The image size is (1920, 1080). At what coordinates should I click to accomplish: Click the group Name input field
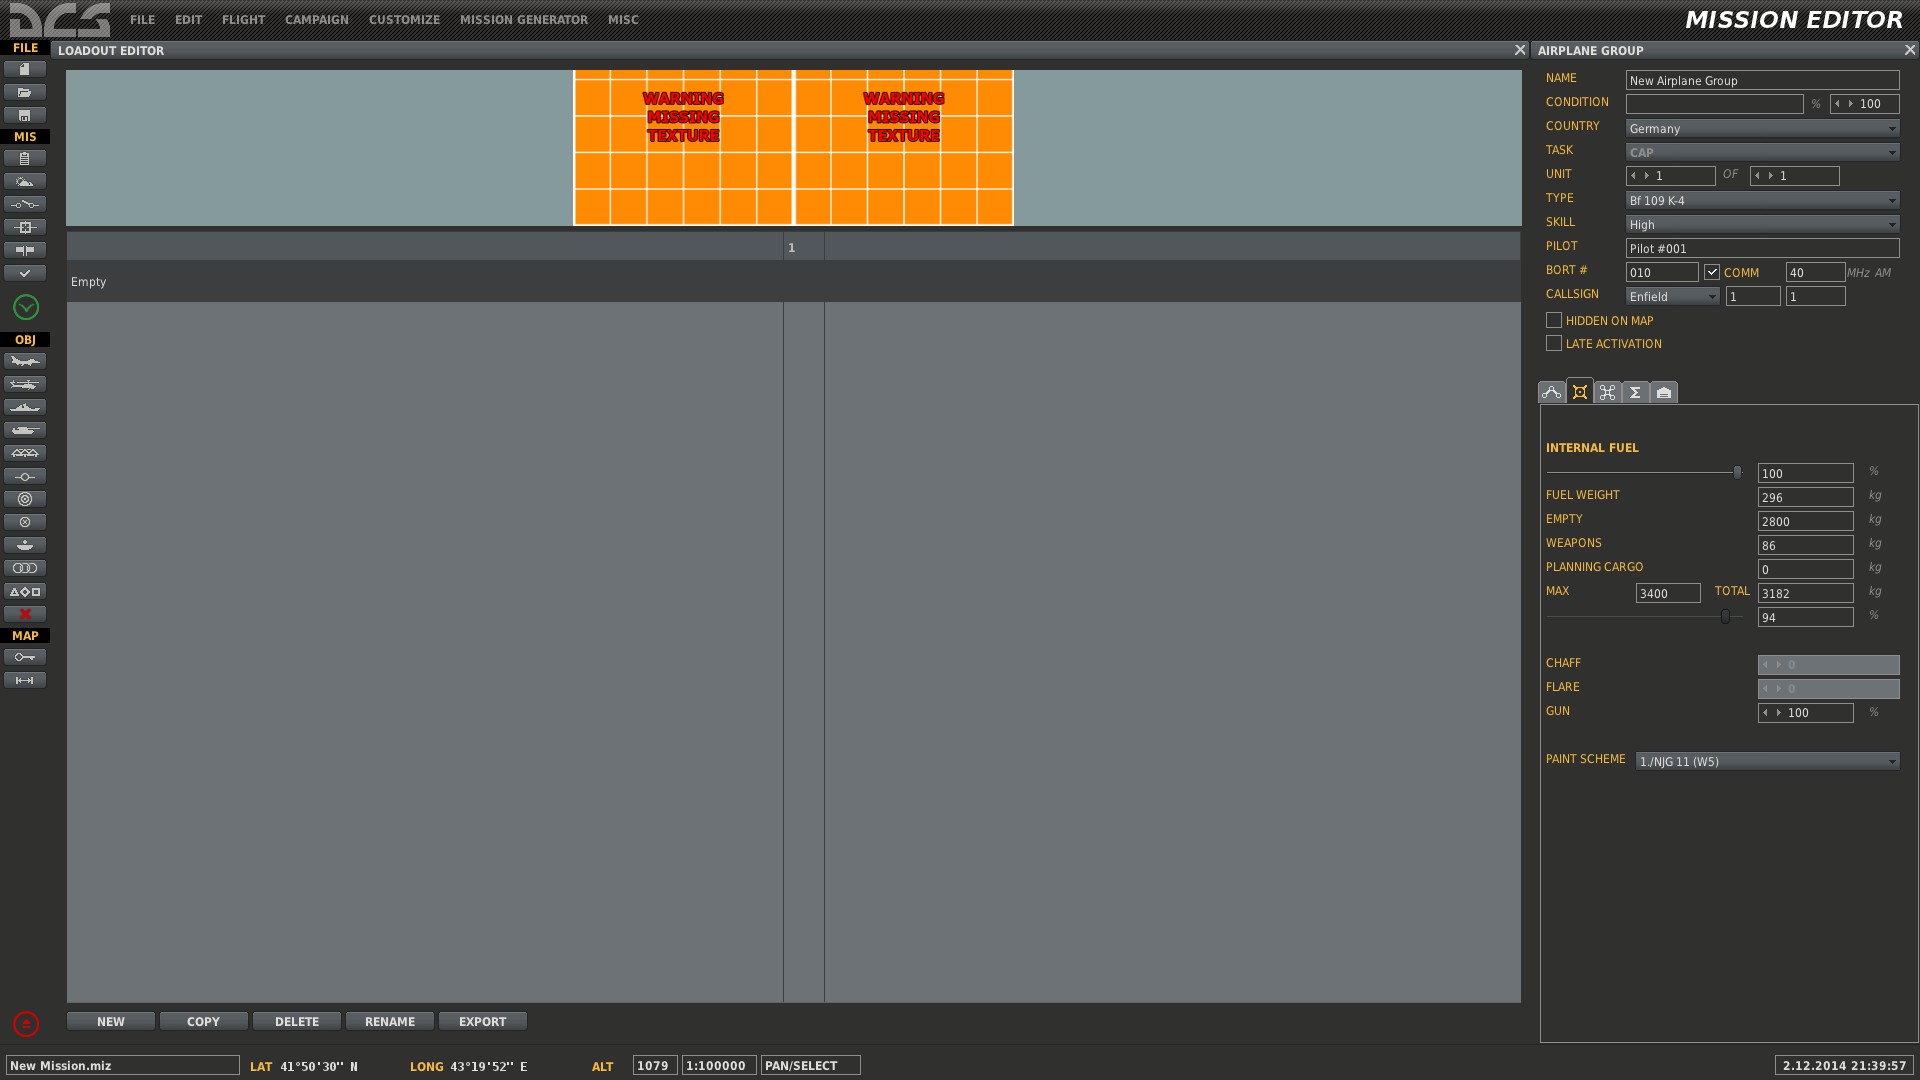[1762, 80]
